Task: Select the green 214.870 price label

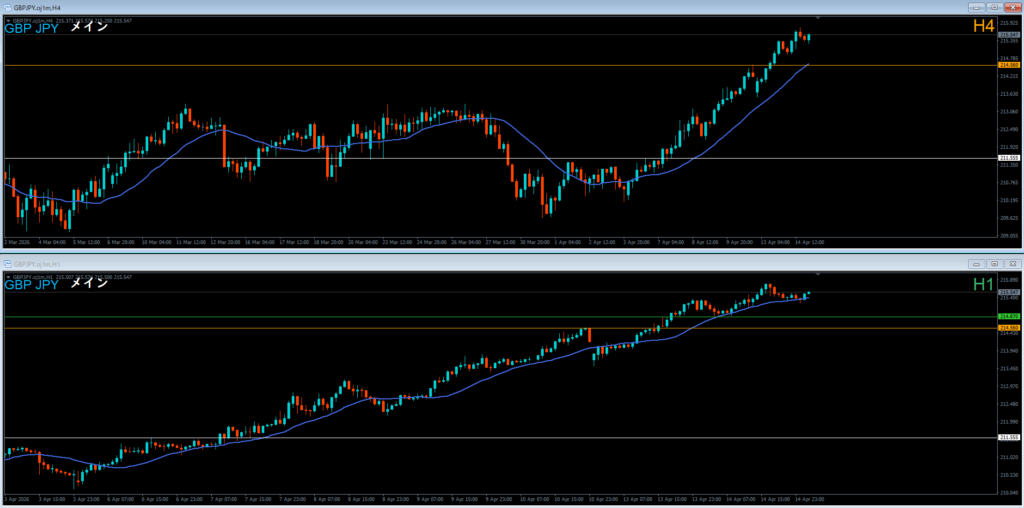Action: [1009, 317]
